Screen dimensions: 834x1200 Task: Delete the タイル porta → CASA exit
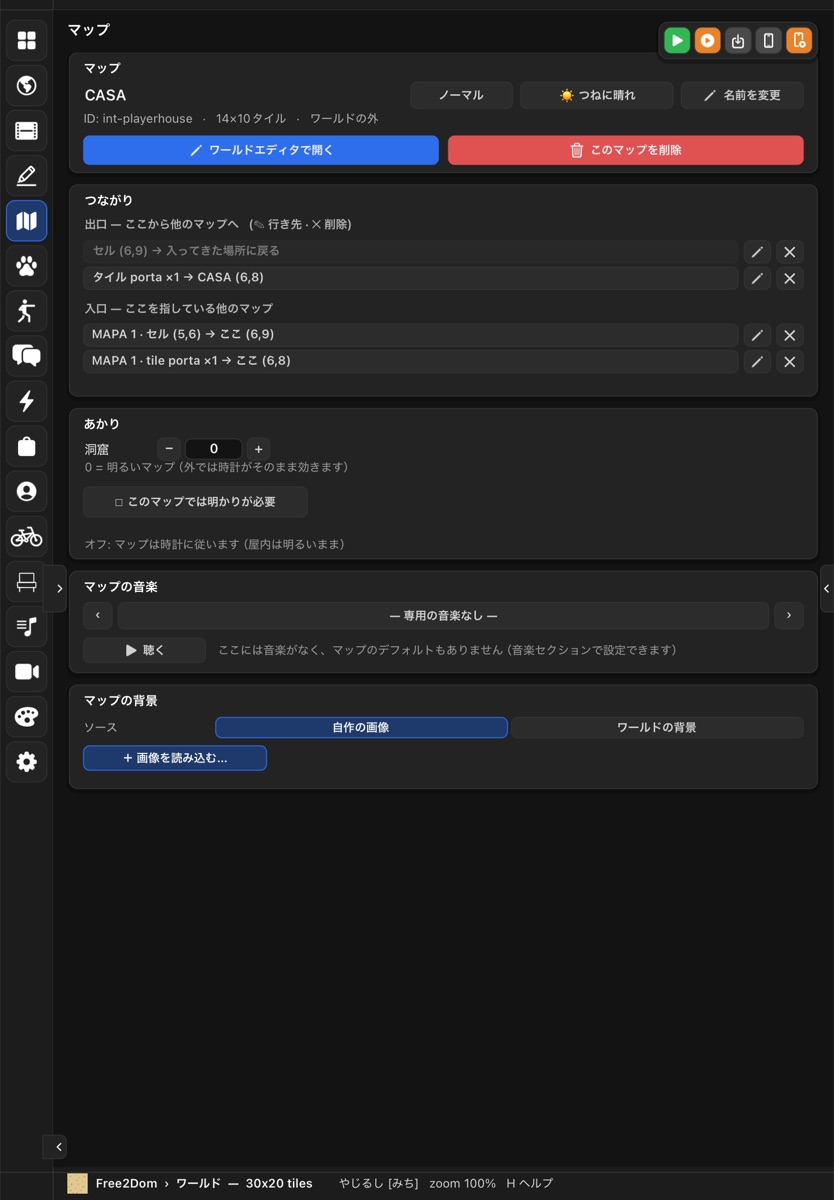(790, 279)
